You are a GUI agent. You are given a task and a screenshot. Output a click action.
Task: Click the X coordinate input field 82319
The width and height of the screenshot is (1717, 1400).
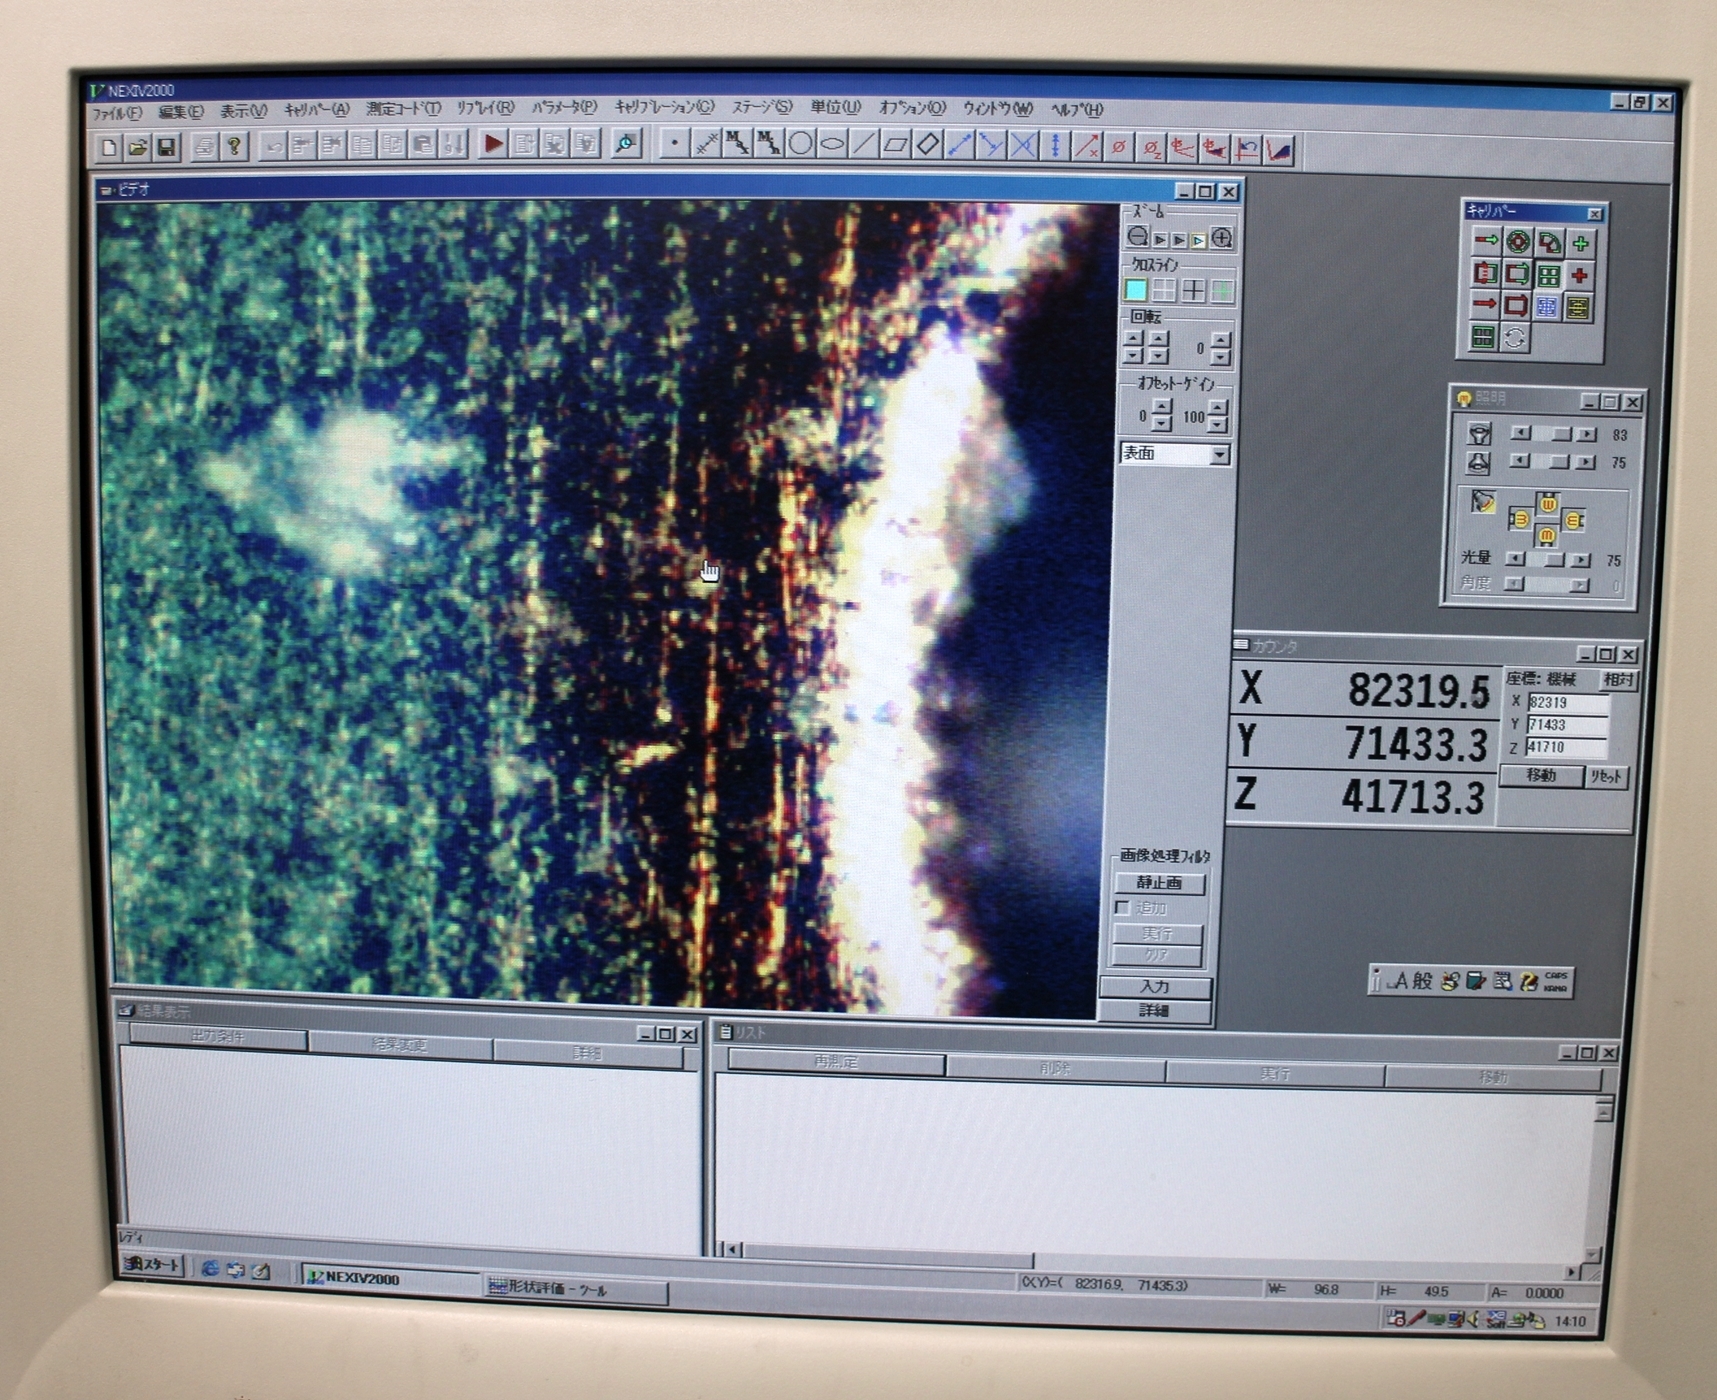[x=1567, y=703]
